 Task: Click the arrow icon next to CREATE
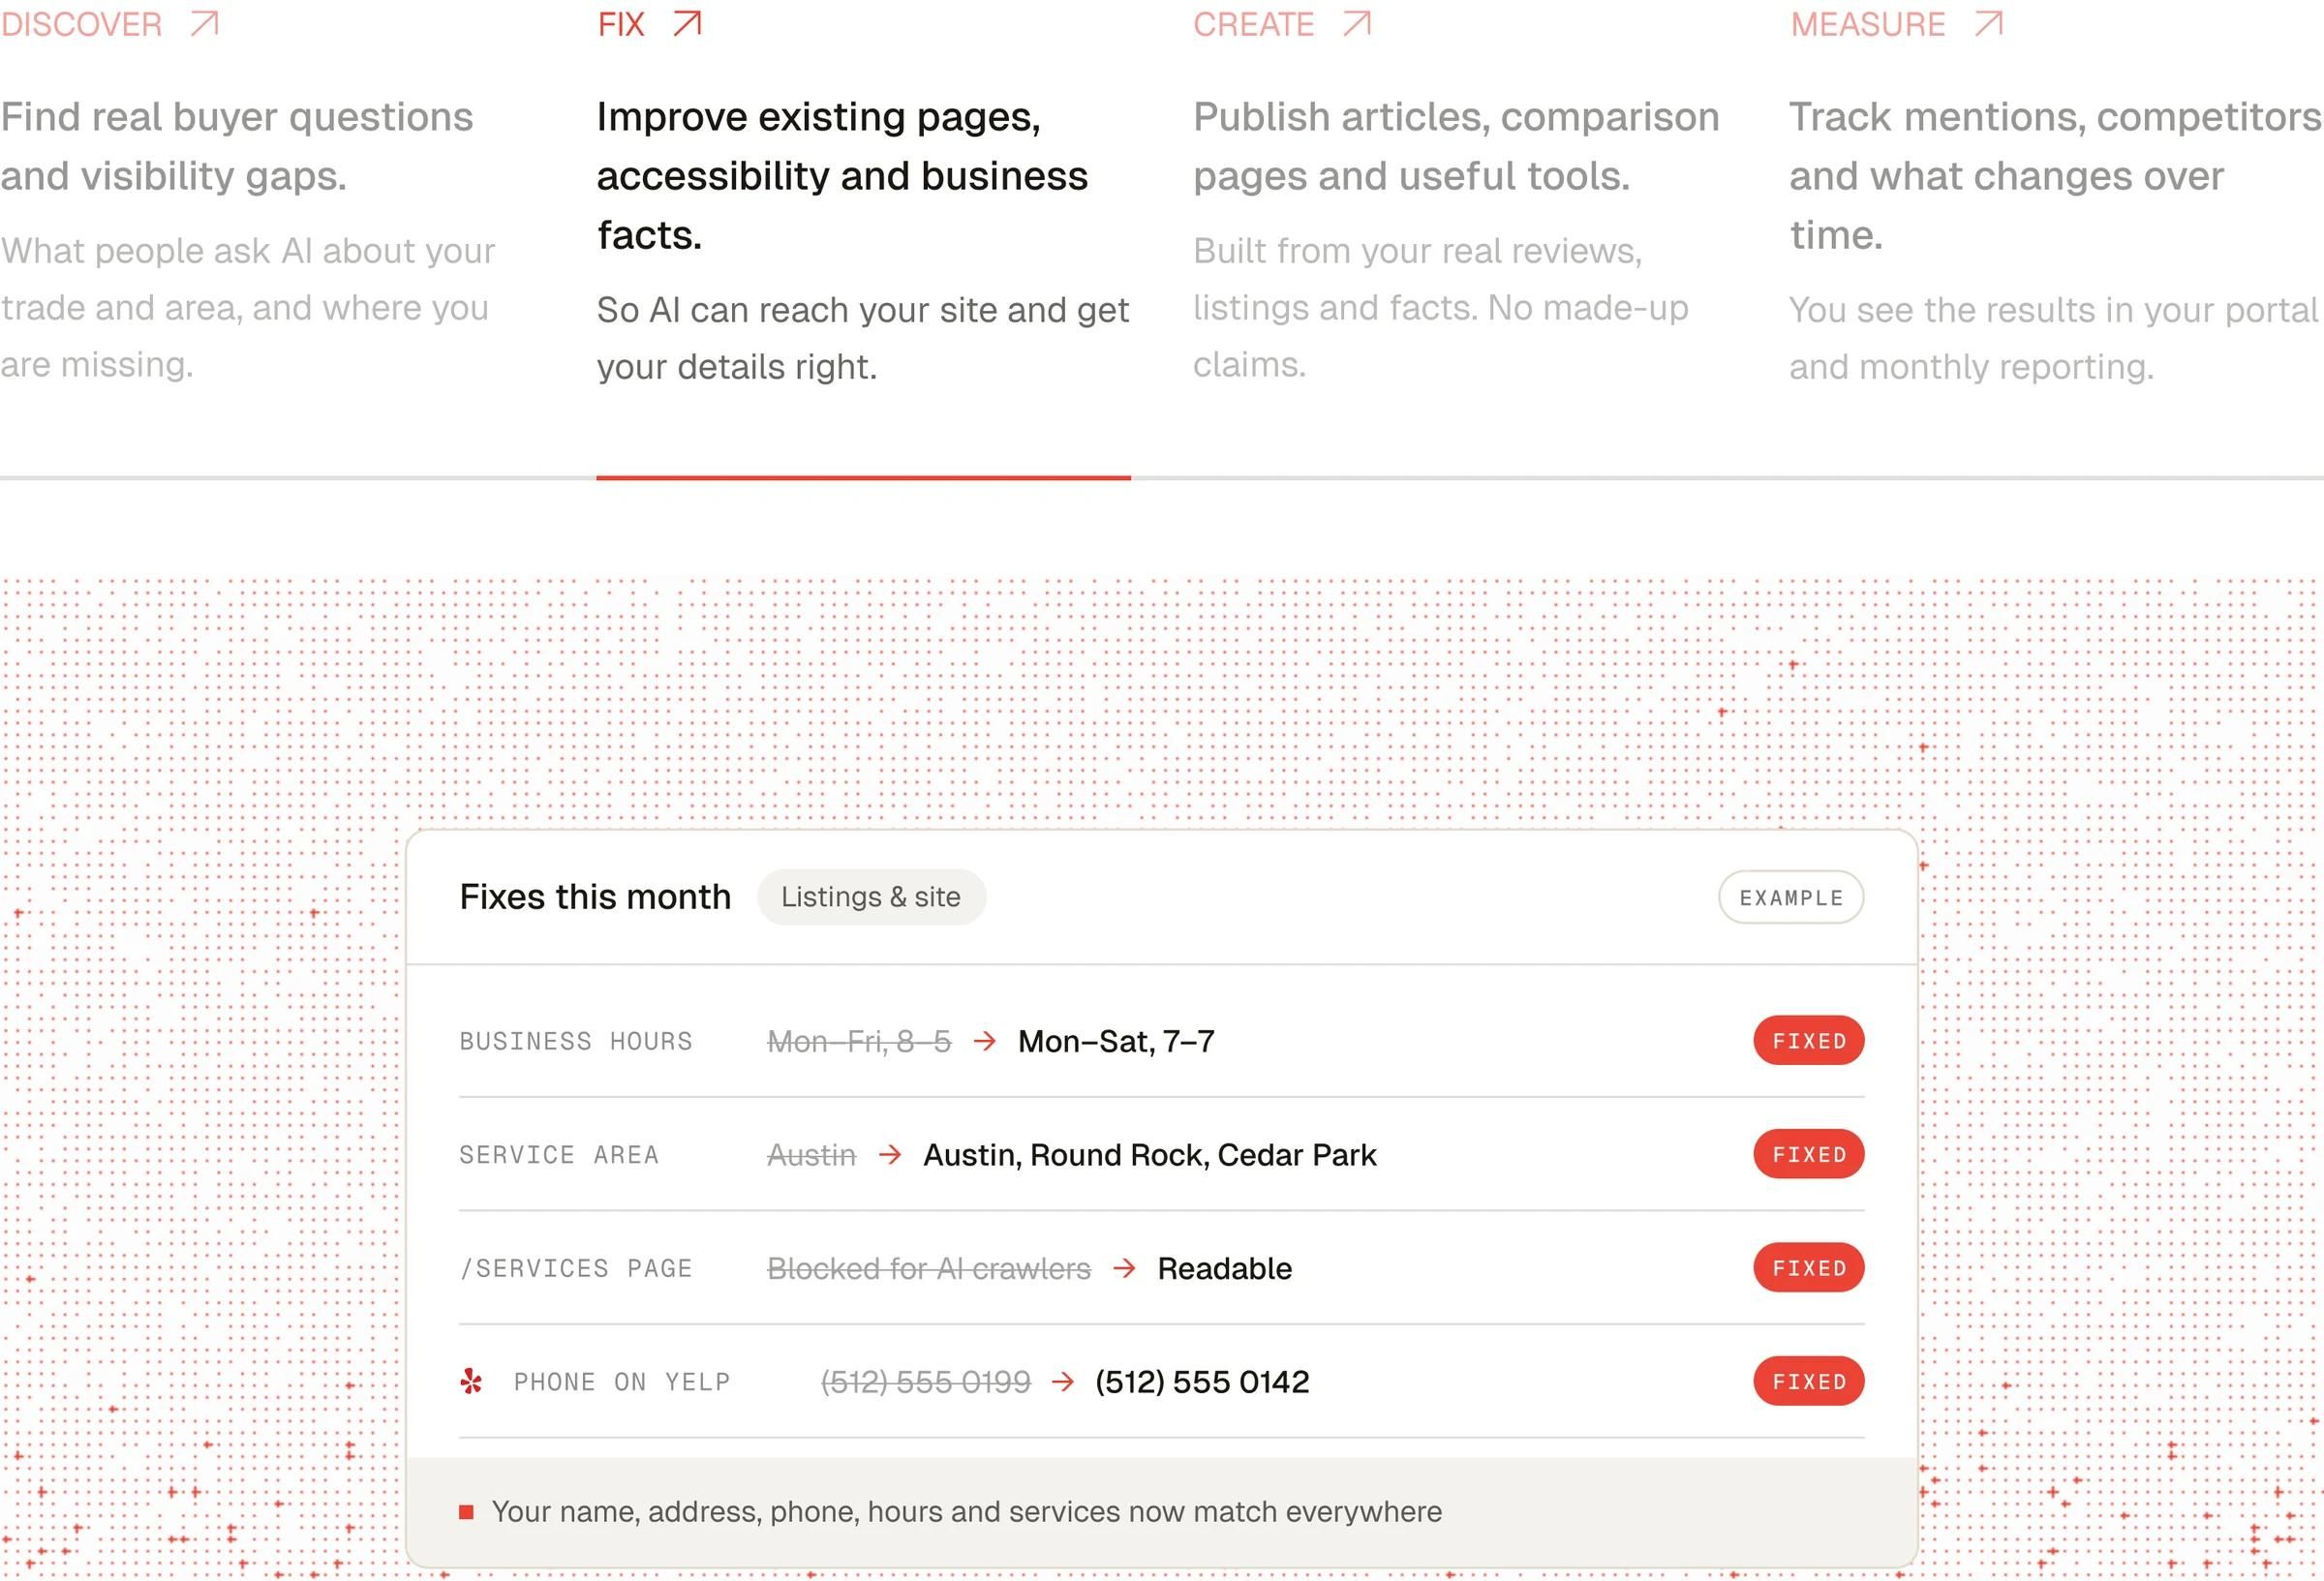pyautogui.click(x=1356, y=23)
